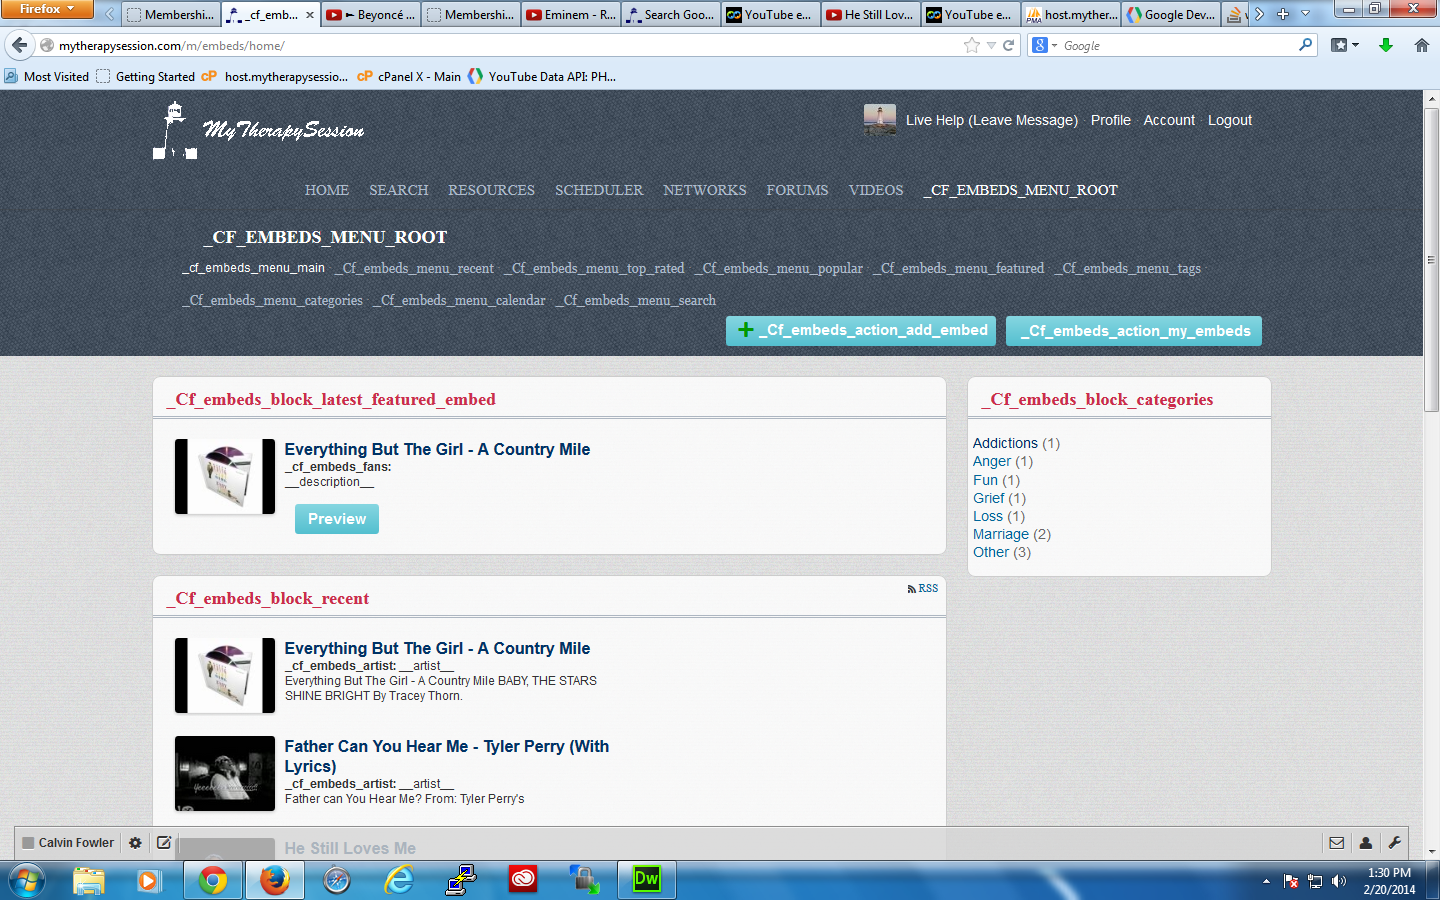Open the SCHEDULER navigation menu item

[599, 190]
